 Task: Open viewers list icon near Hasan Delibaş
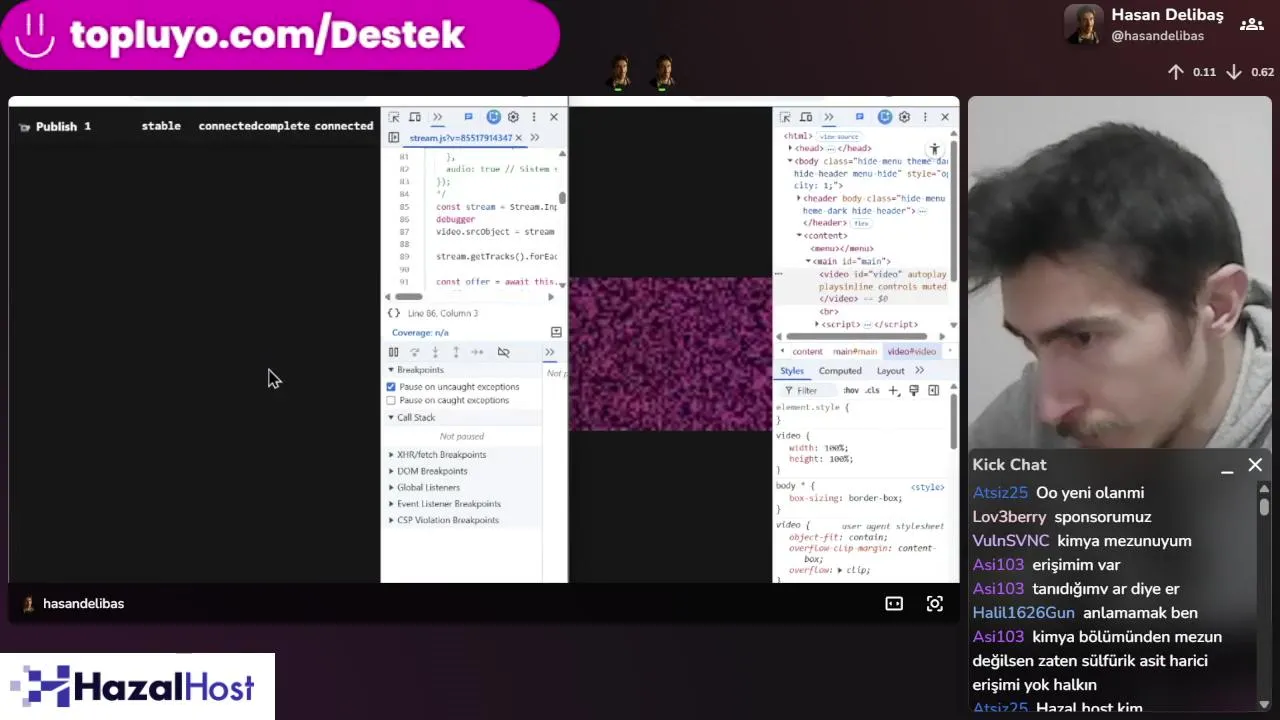click(x=1251, y=24)
